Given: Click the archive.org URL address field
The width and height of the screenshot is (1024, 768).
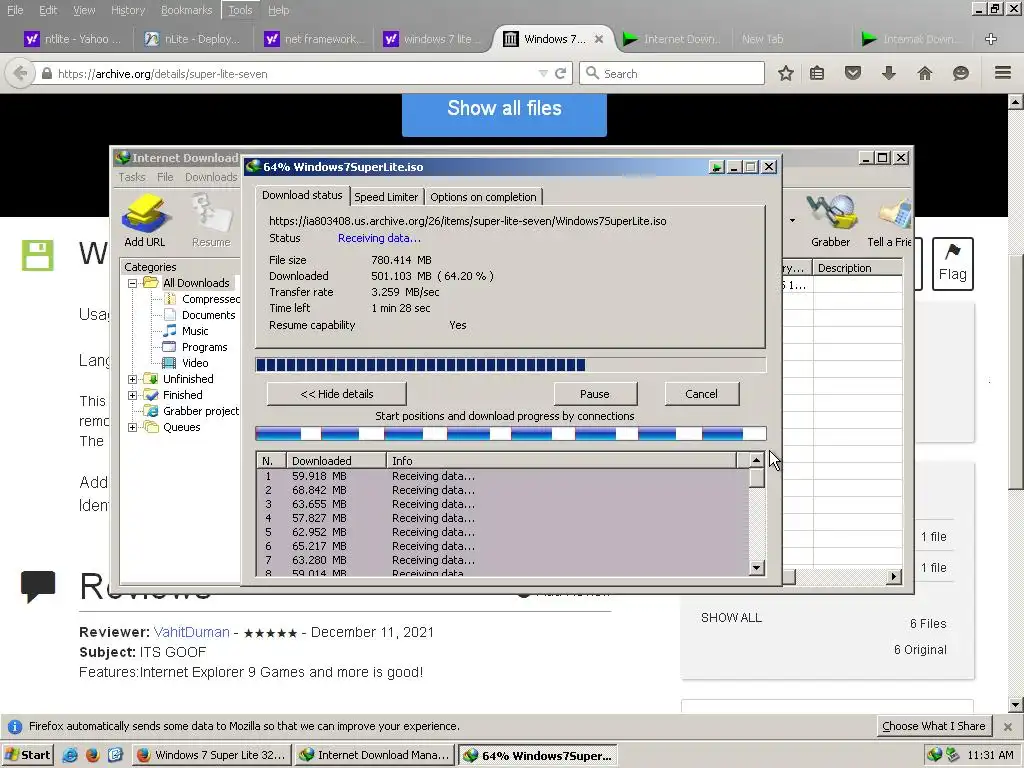Looking at the screenshot, I should tap(294, 74).
